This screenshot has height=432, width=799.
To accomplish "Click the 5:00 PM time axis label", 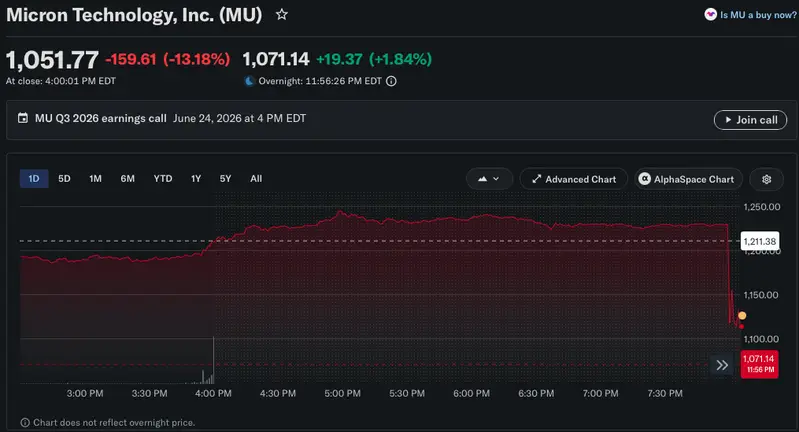I will 342,393.
